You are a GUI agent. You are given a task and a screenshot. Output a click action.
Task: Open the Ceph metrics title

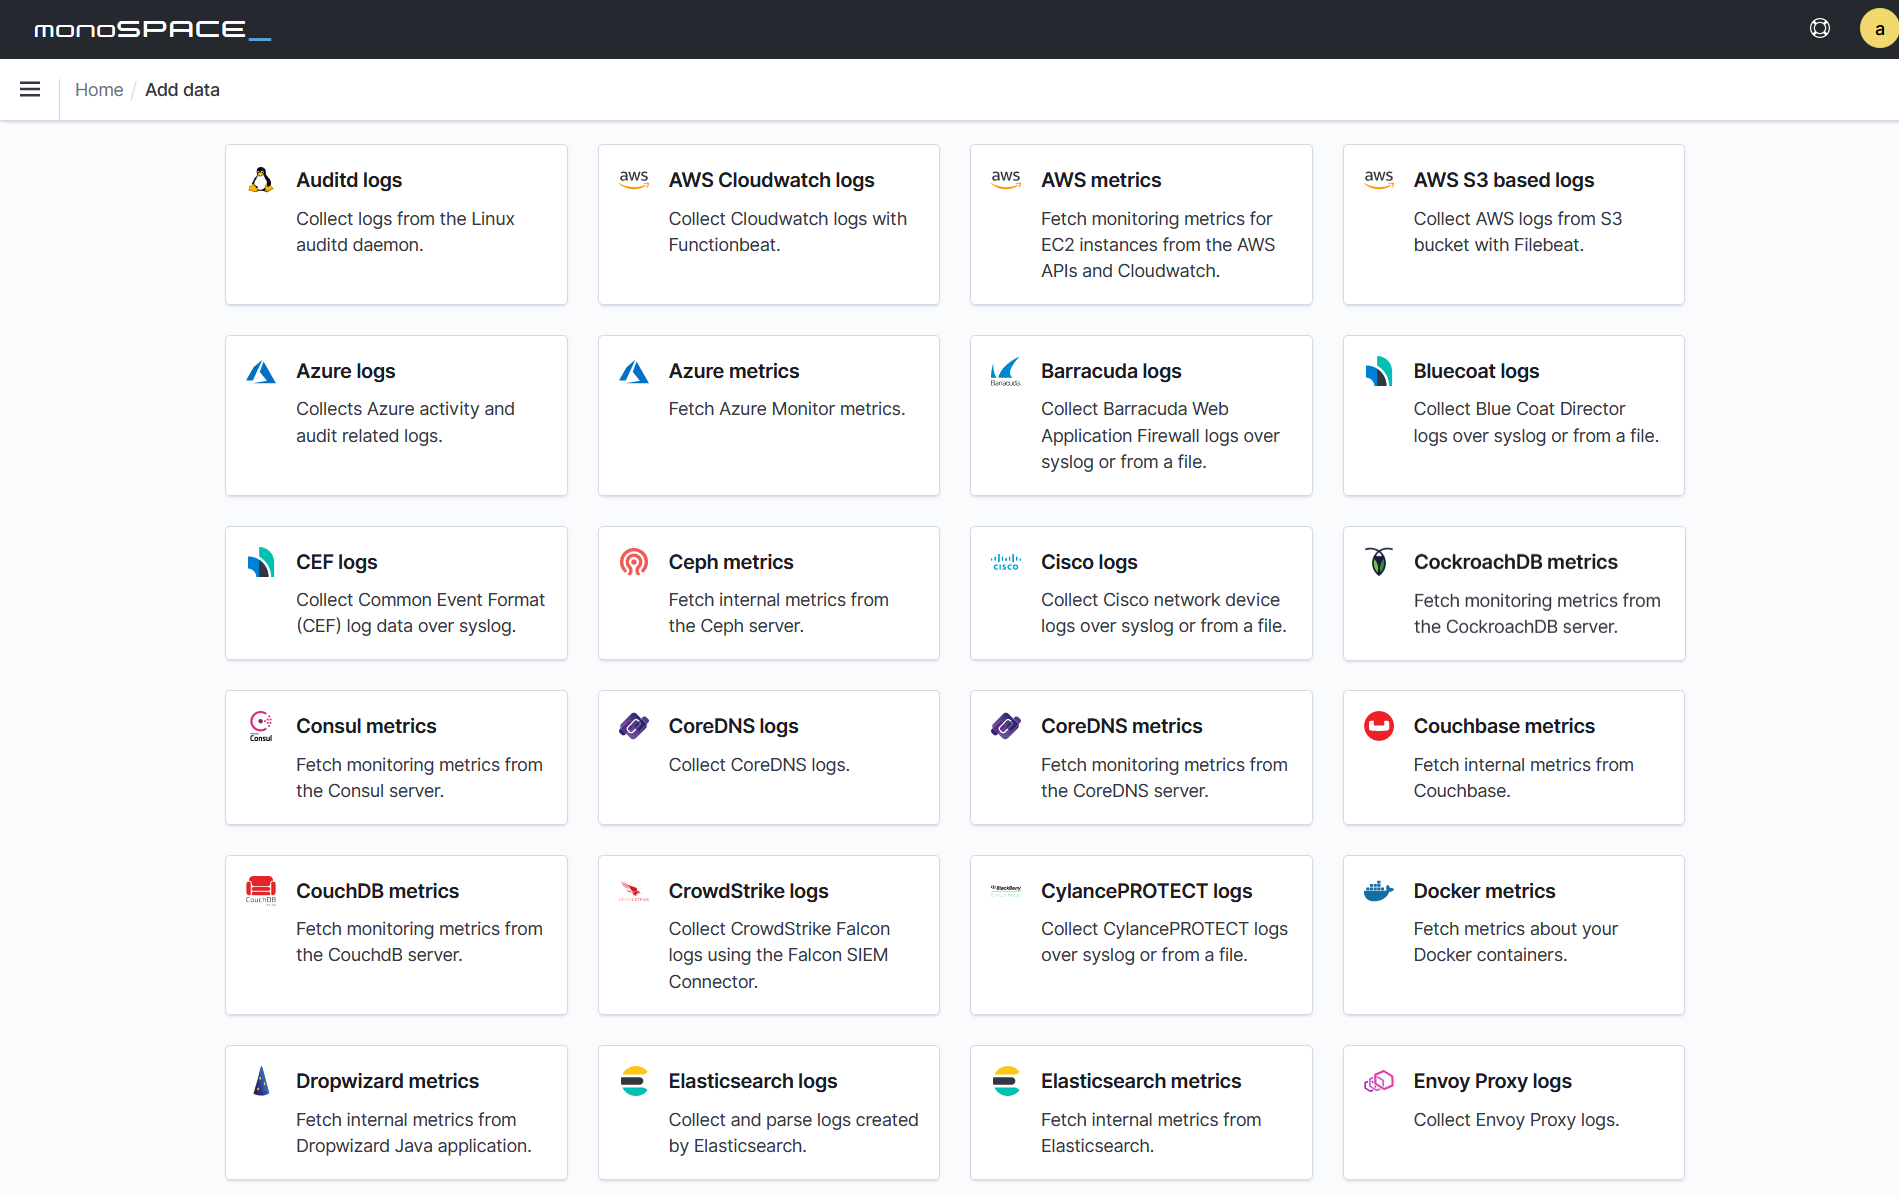pyautogui.click(x=731, y=562)
